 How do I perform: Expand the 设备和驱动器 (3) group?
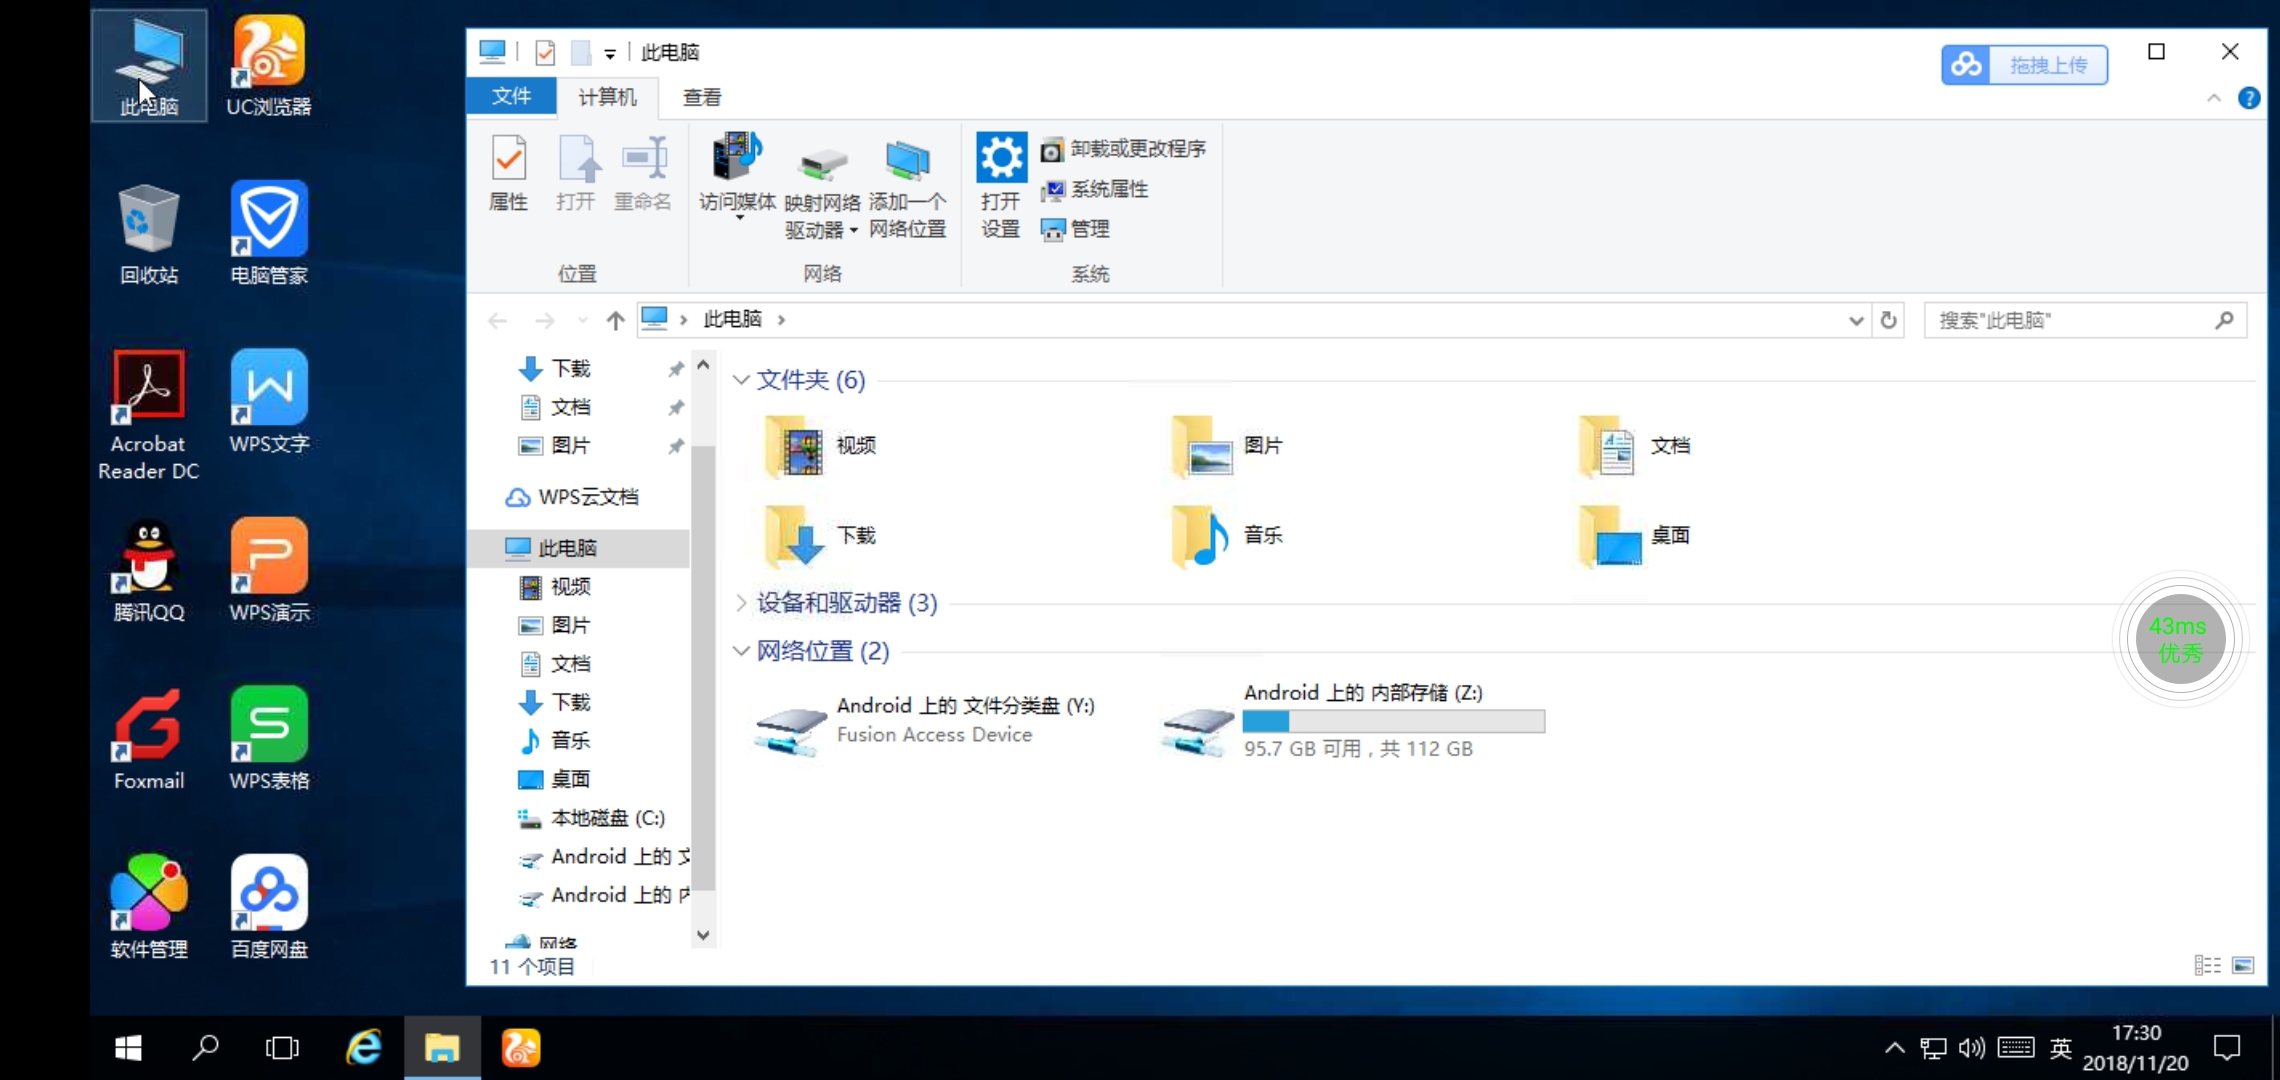741,603
